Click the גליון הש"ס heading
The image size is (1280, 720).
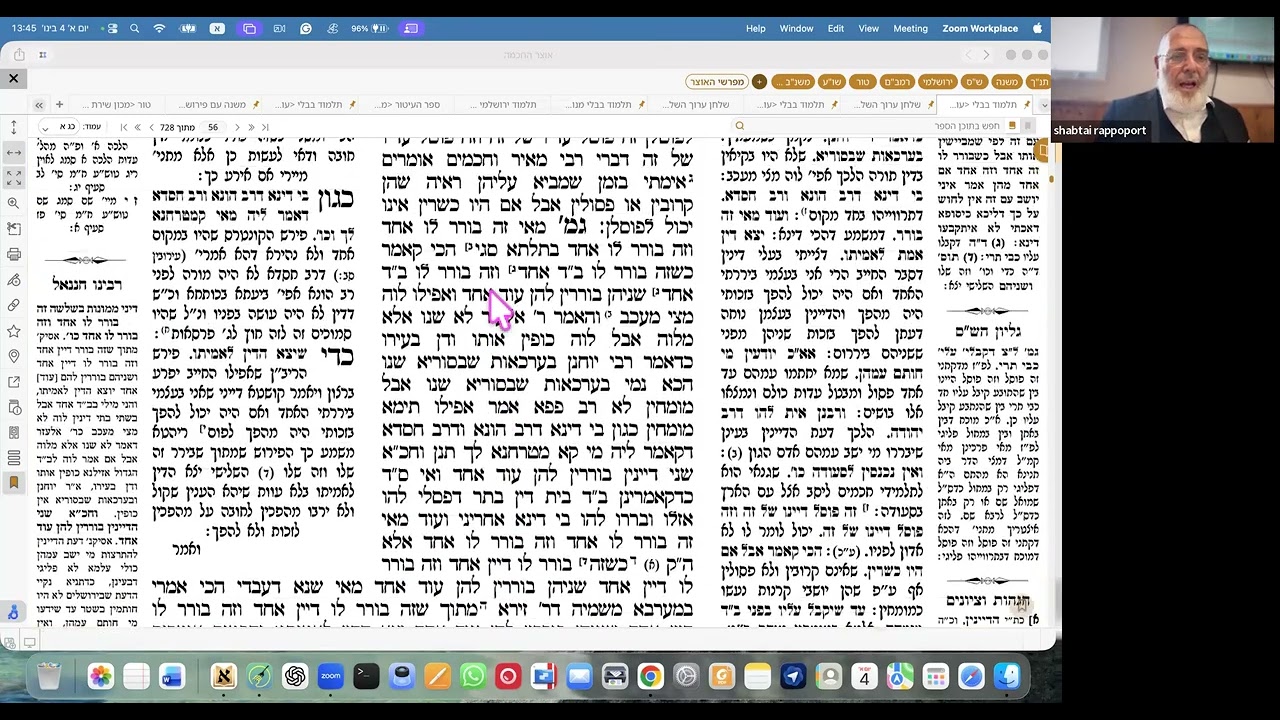tap(987, 331)
